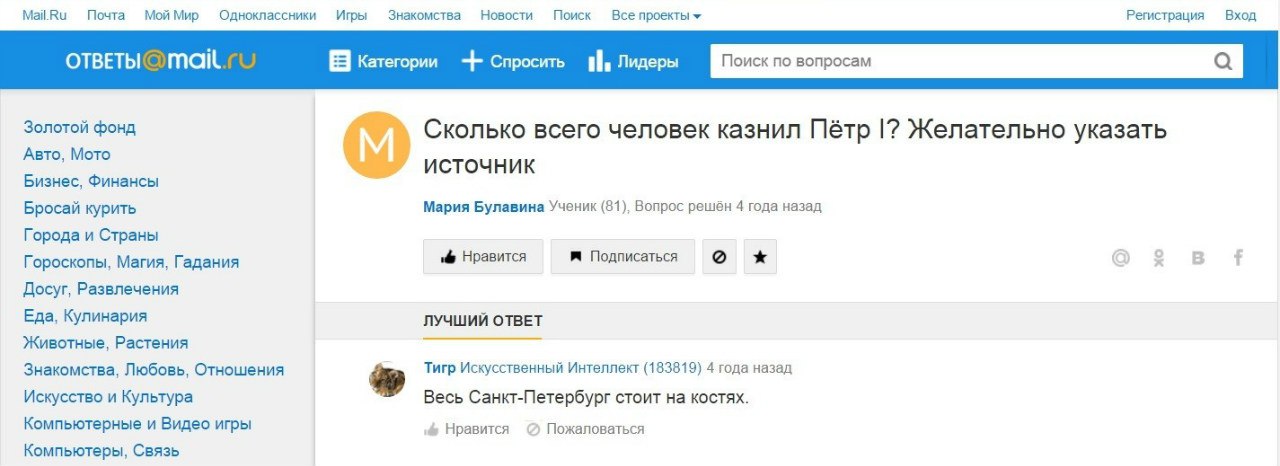This screenshot has width=1280, height=466.
Task: Go to Одноклассники top link
Action: [x=267, y=15]
